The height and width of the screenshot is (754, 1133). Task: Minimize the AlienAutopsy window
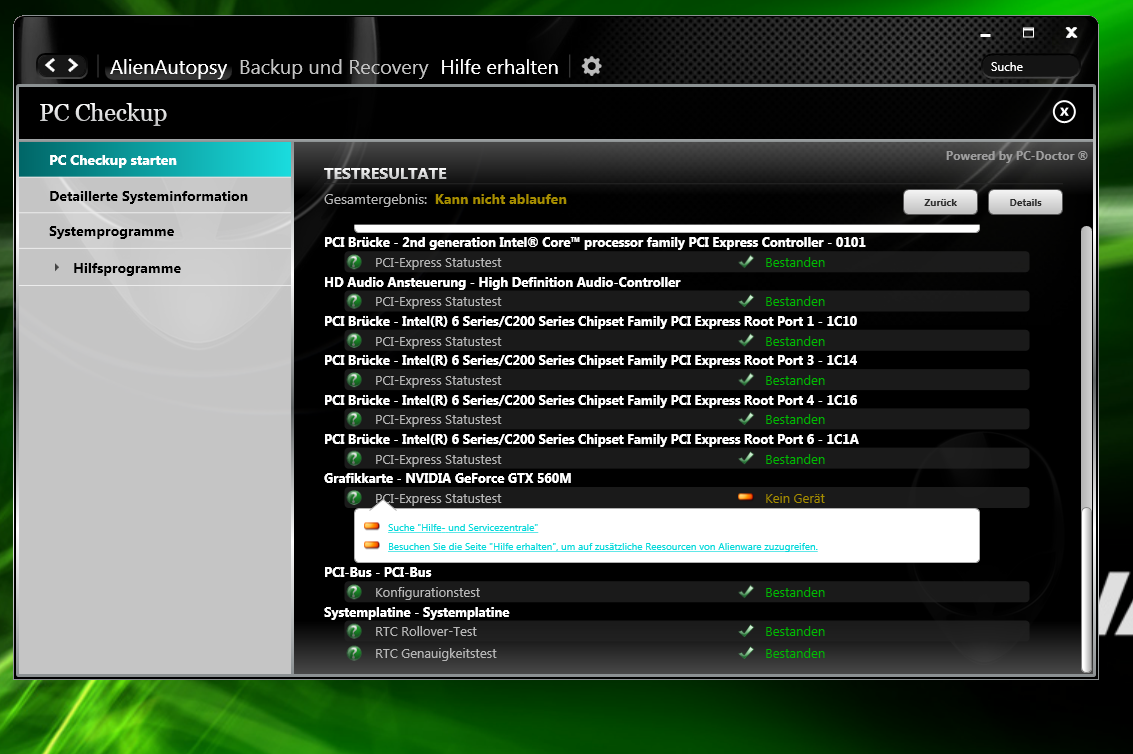click(x=985, y=33)
